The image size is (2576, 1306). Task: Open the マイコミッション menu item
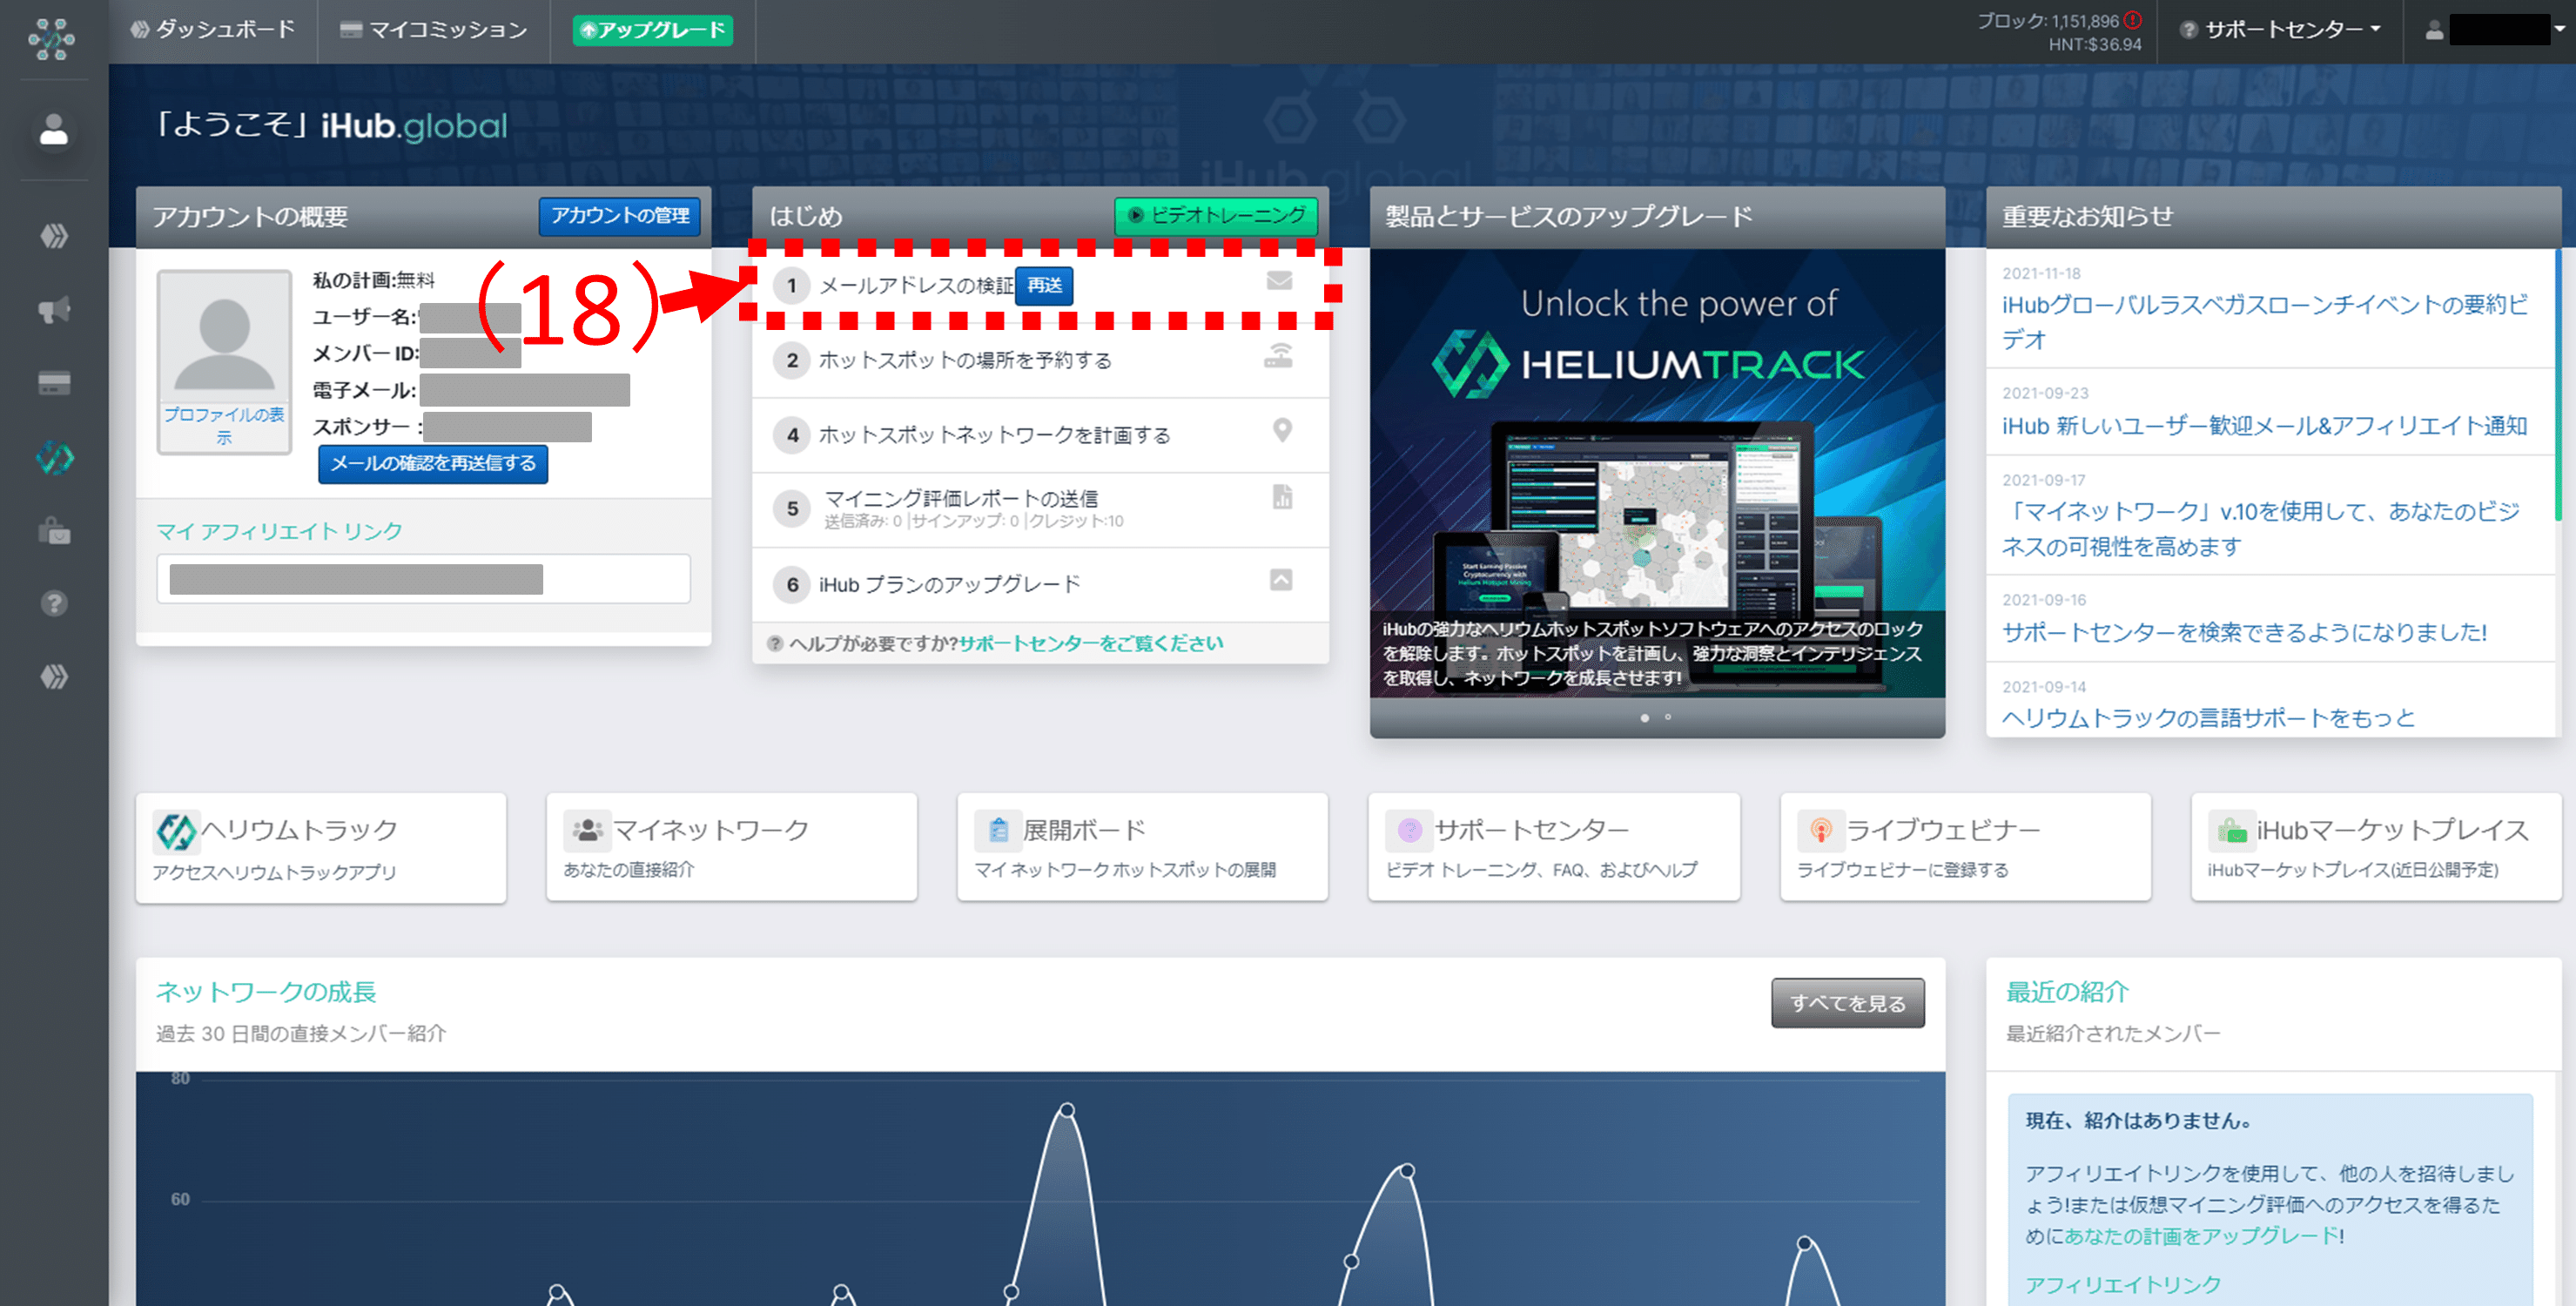pyautogui.click(x=433, y=30)
